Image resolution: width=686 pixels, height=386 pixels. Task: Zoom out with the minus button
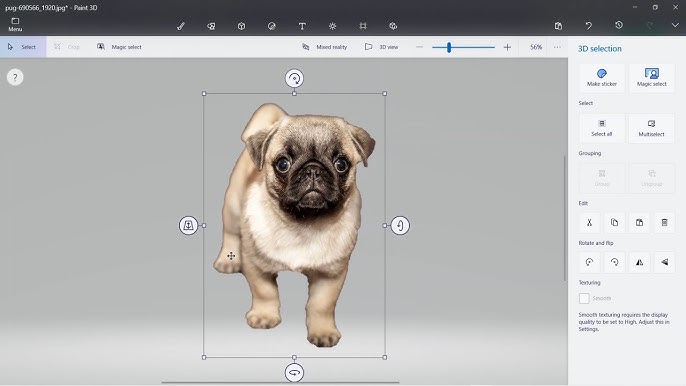pos(419,47)
